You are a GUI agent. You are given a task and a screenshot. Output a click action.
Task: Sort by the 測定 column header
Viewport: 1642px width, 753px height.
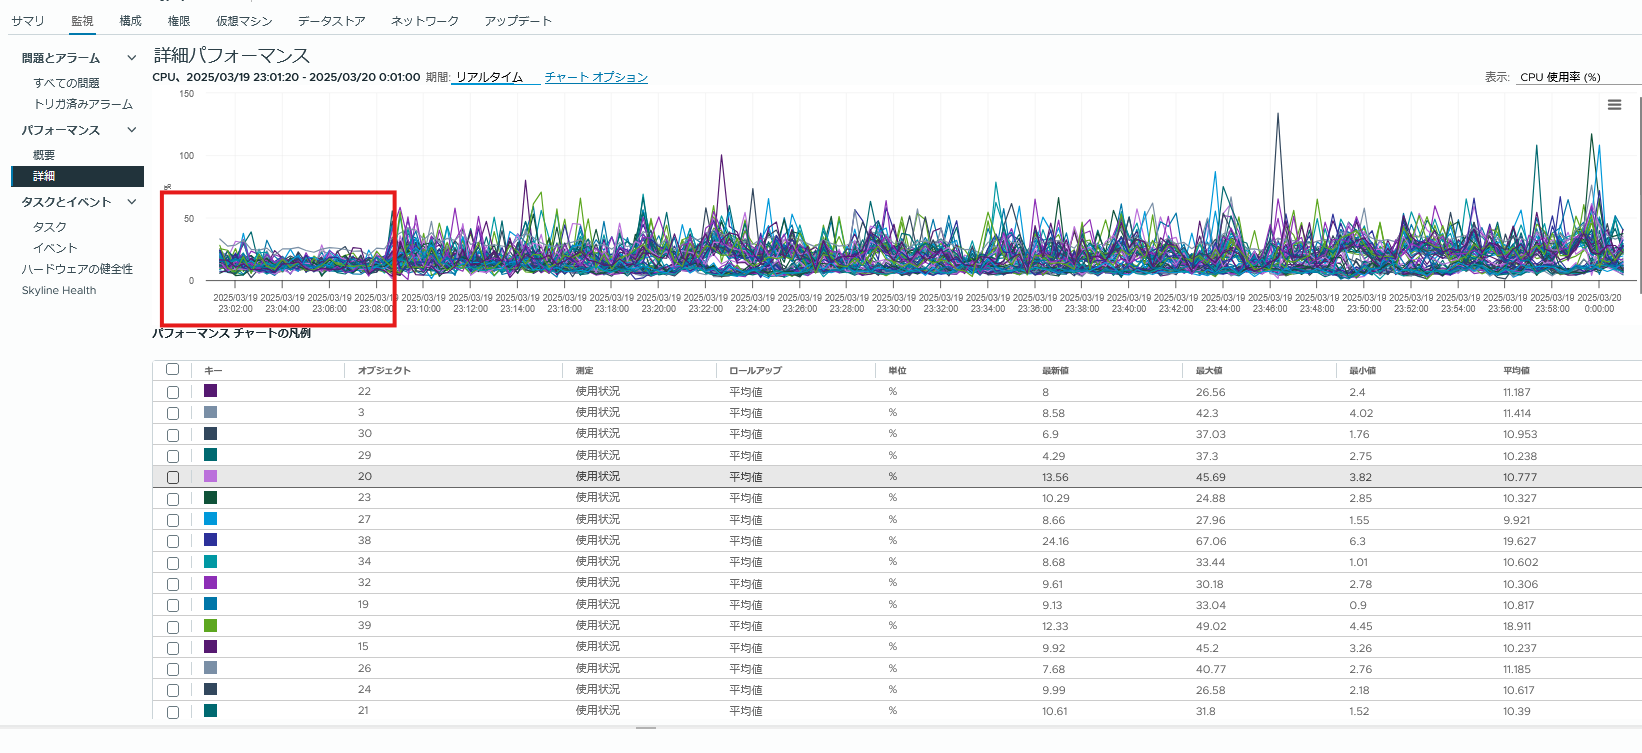[584, 371]
